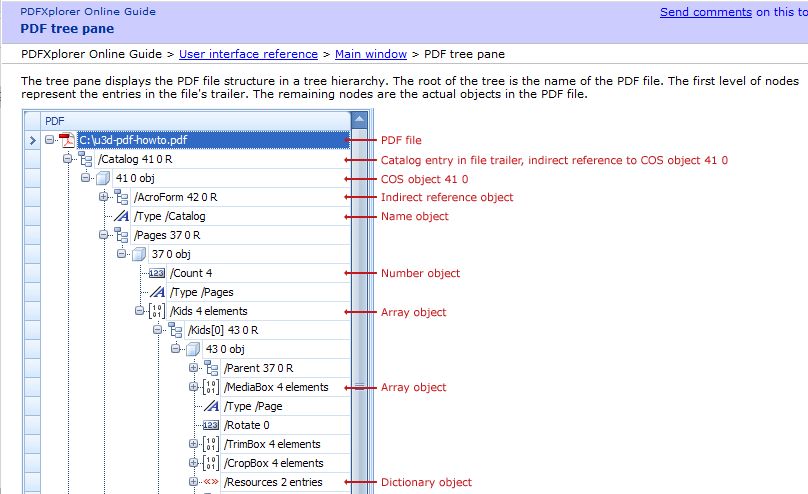Click the reference icon beside /Catalog 41 0 R
The width and height of the screenshot is (808, 494).
[x=86, y=159]
